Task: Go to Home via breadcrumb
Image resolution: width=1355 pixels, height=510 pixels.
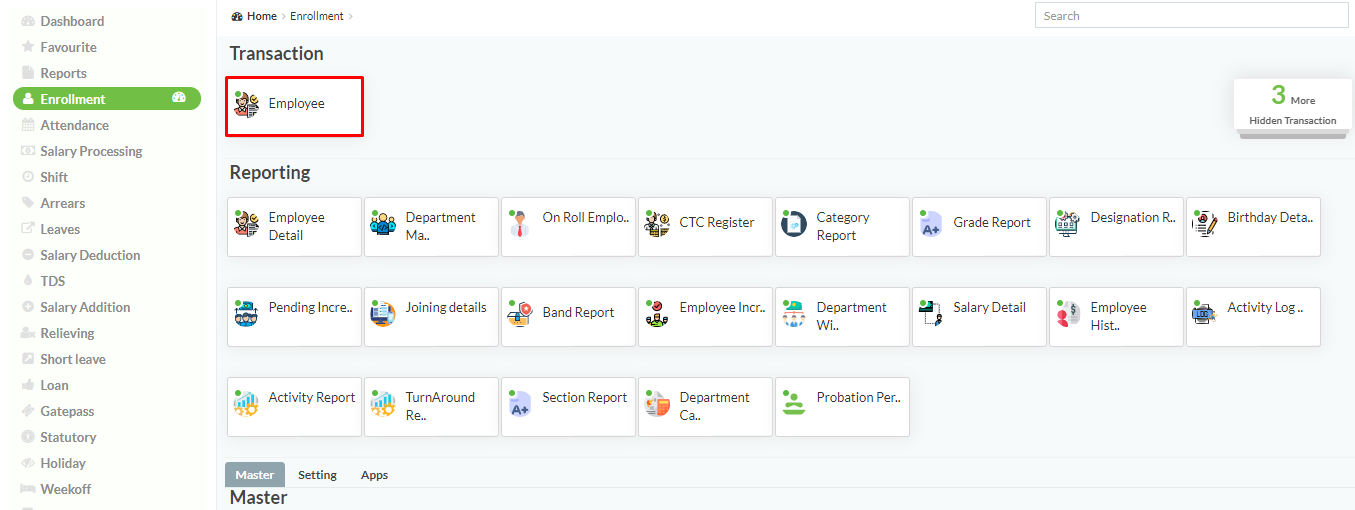Action: click(x=262, y=16)
